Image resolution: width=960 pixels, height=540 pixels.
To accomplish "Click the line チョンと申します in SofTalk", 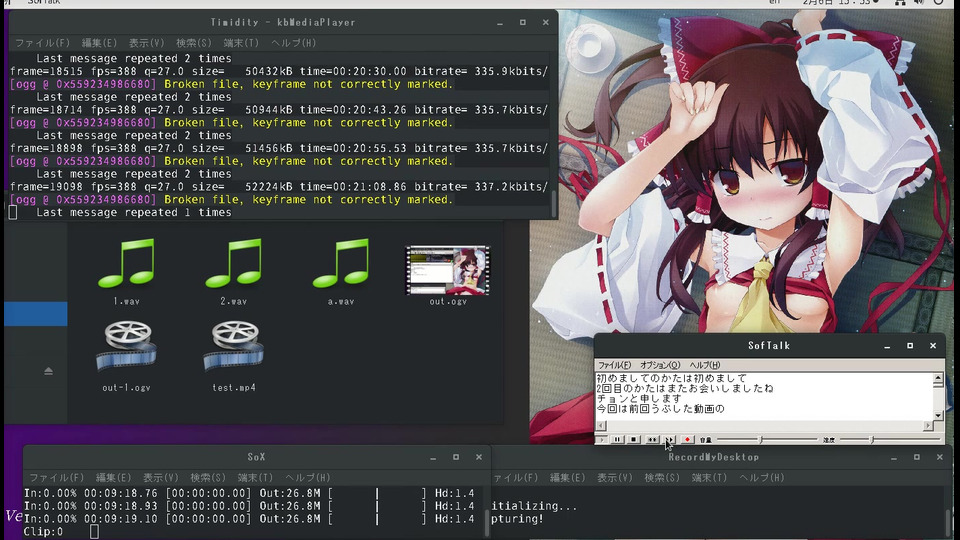I will click(x=639, y=399).
